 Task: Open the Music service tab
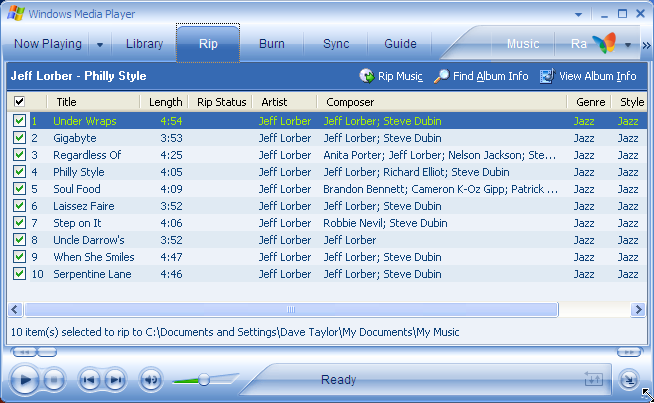click(523, 43)
